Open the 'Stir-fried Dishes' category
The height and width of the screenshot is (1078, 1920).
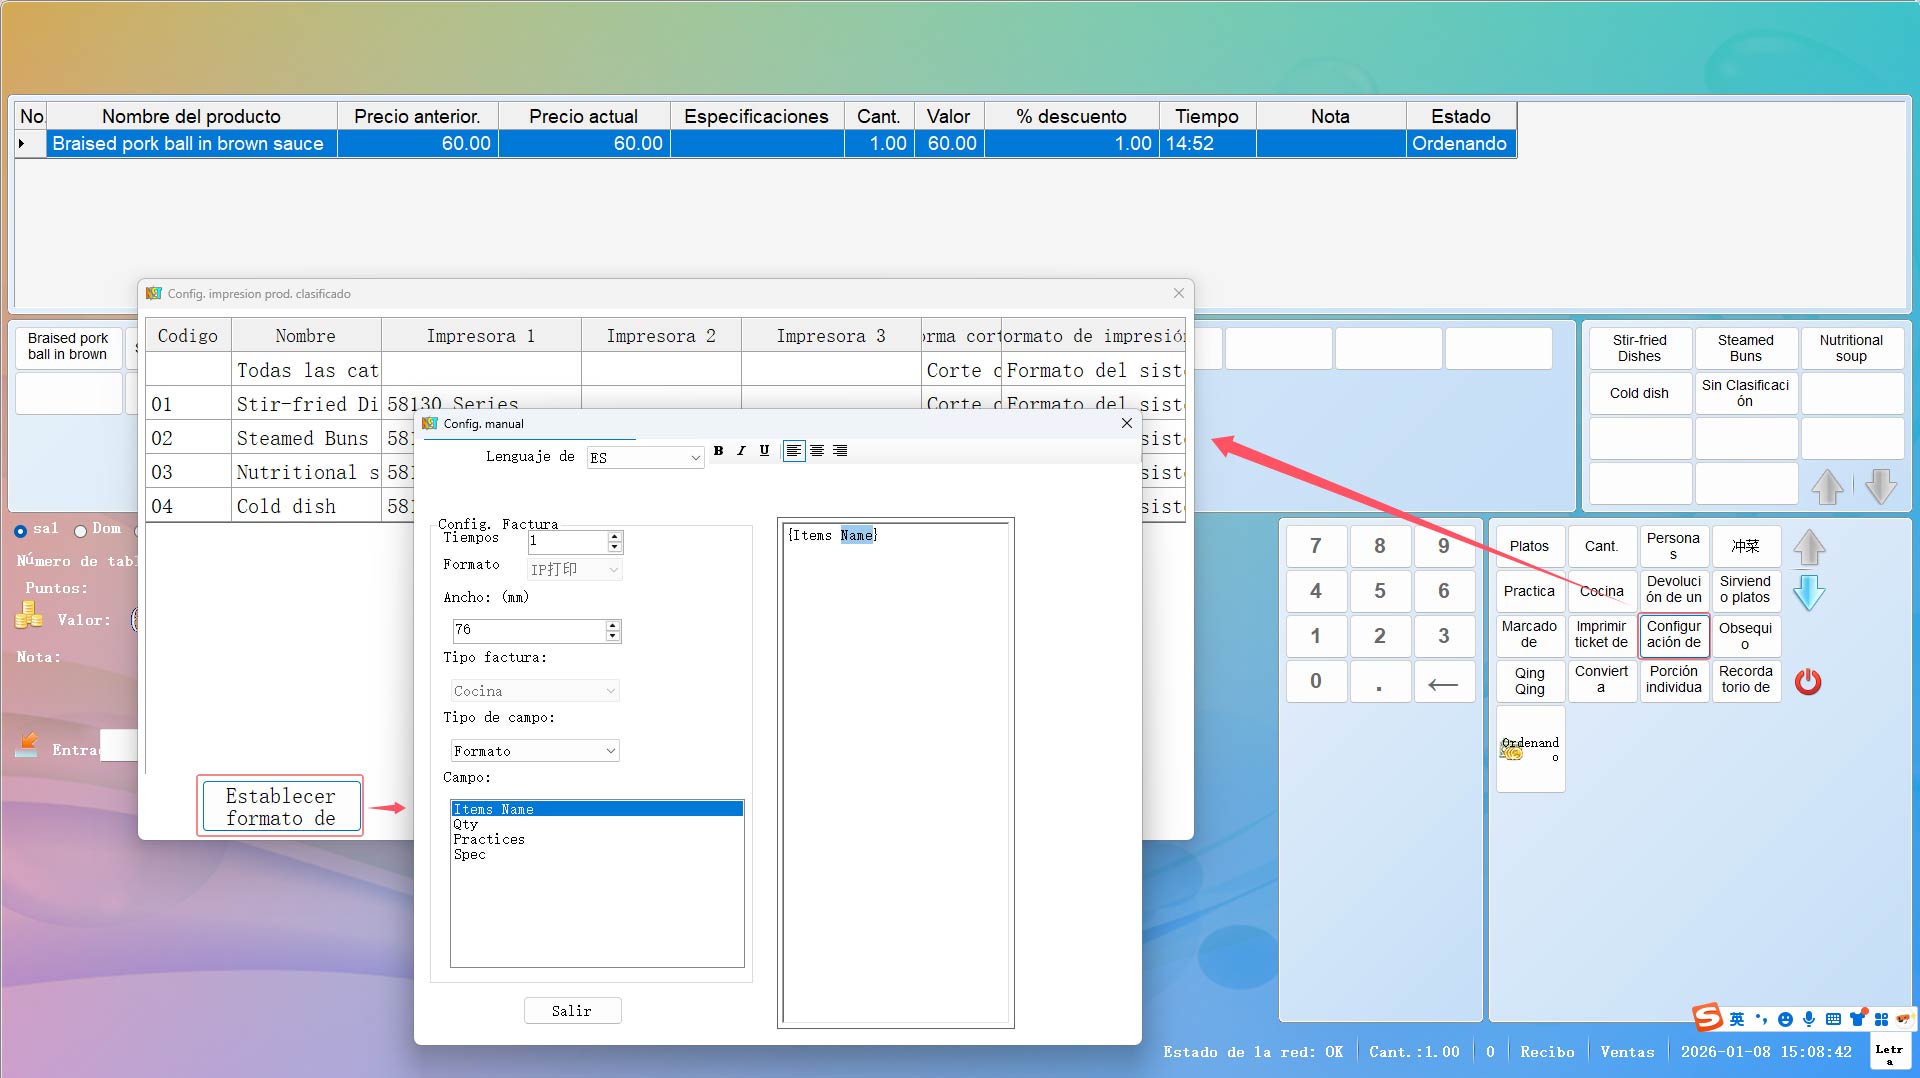point(1639,348)
